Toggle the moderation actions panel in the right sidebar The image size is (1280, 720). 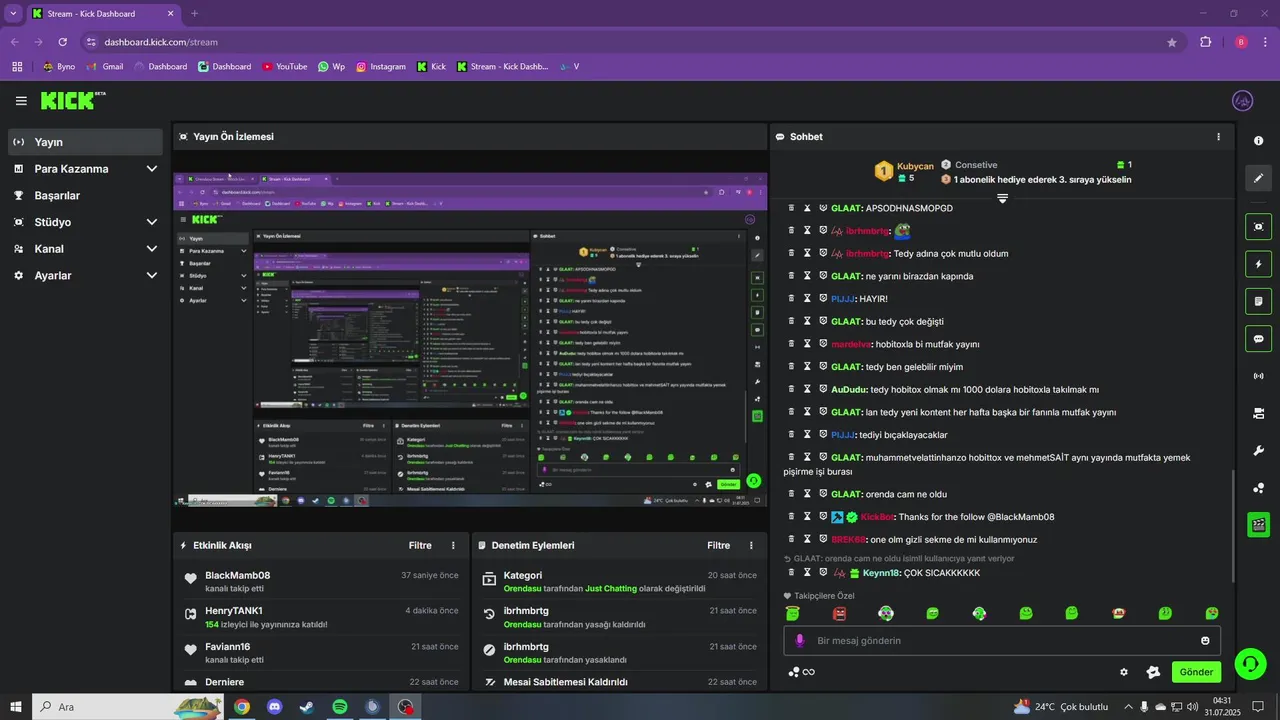(x=1259, y=301)
